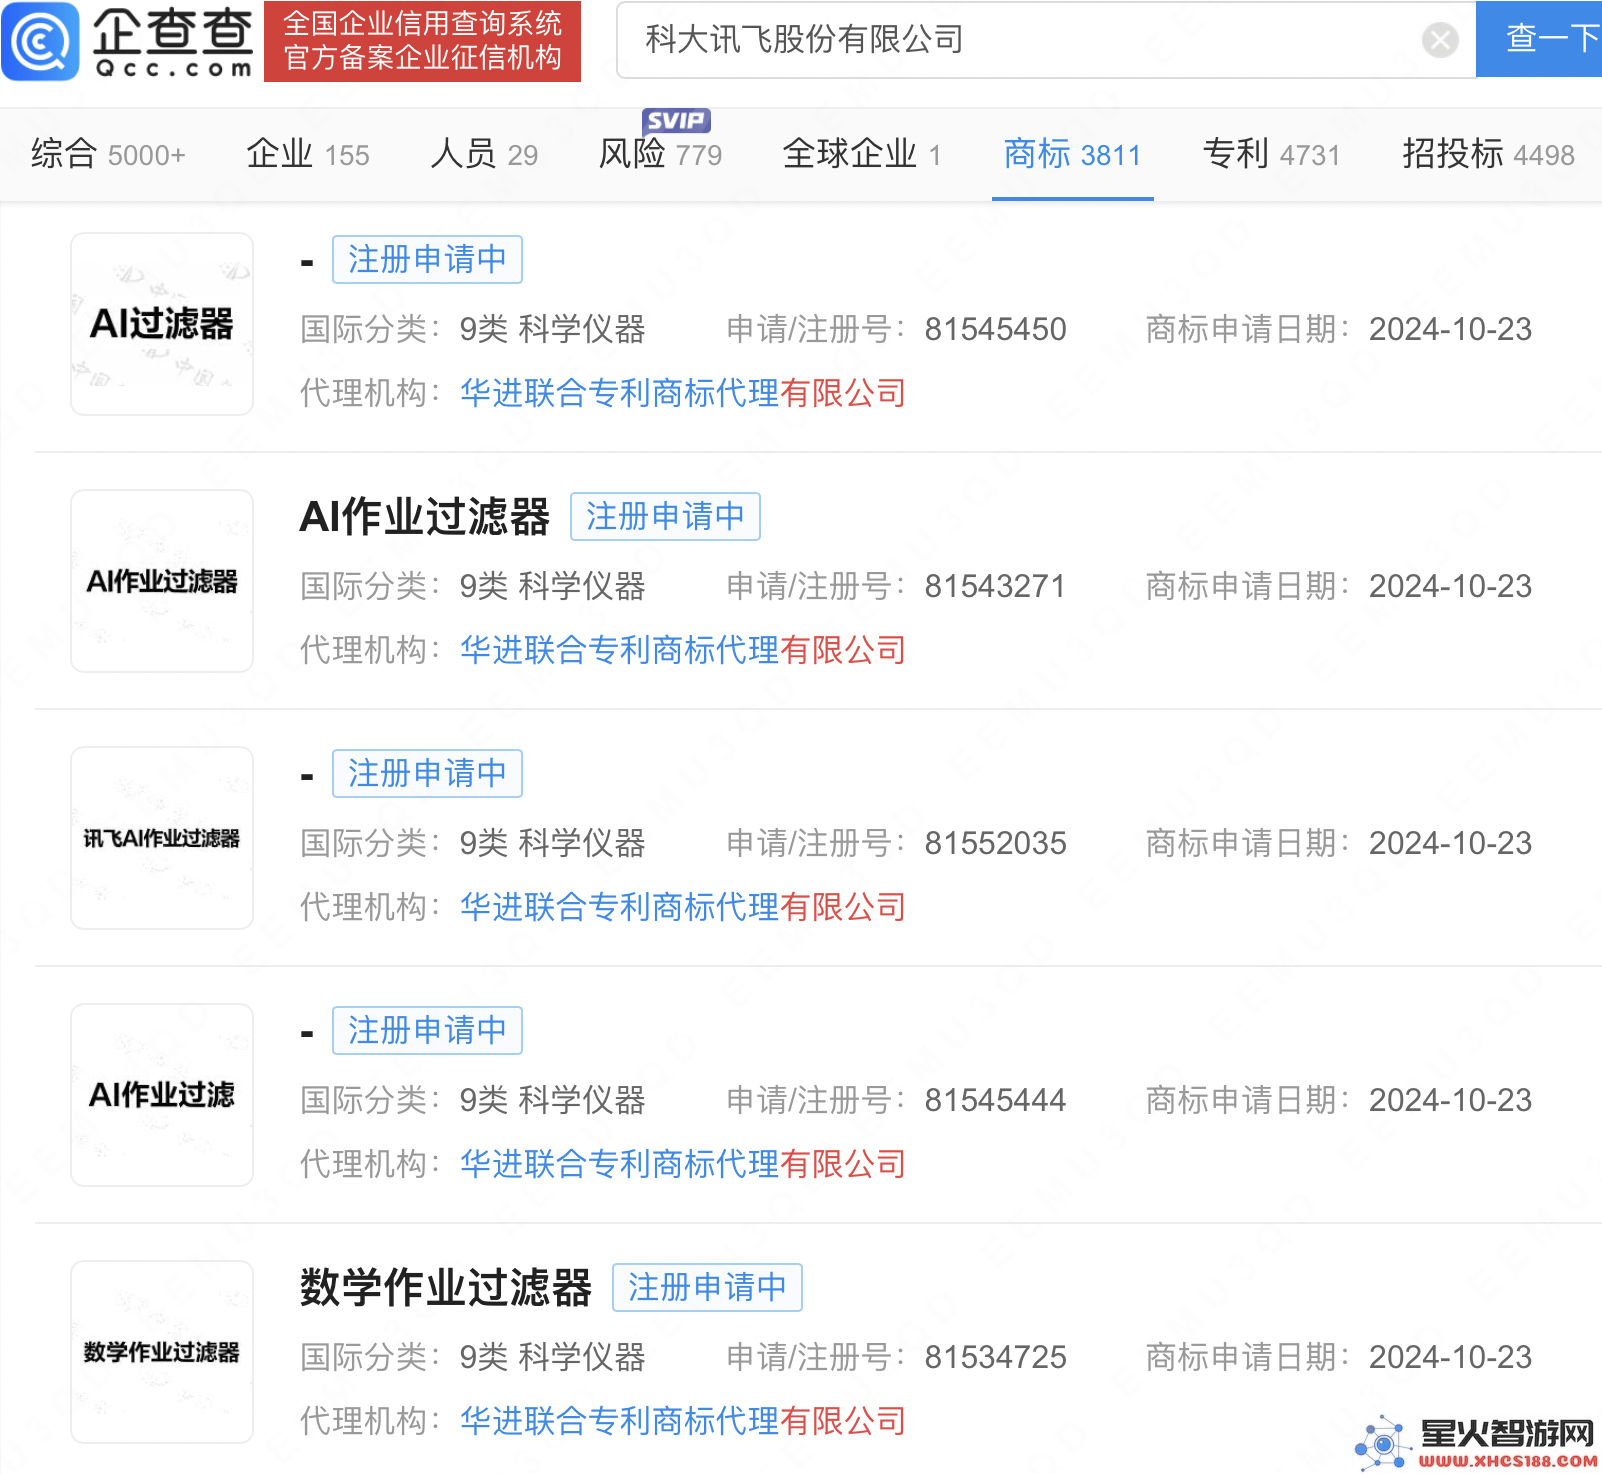Click the red 全国企业信用查询系统 banner

click(422, 41)
